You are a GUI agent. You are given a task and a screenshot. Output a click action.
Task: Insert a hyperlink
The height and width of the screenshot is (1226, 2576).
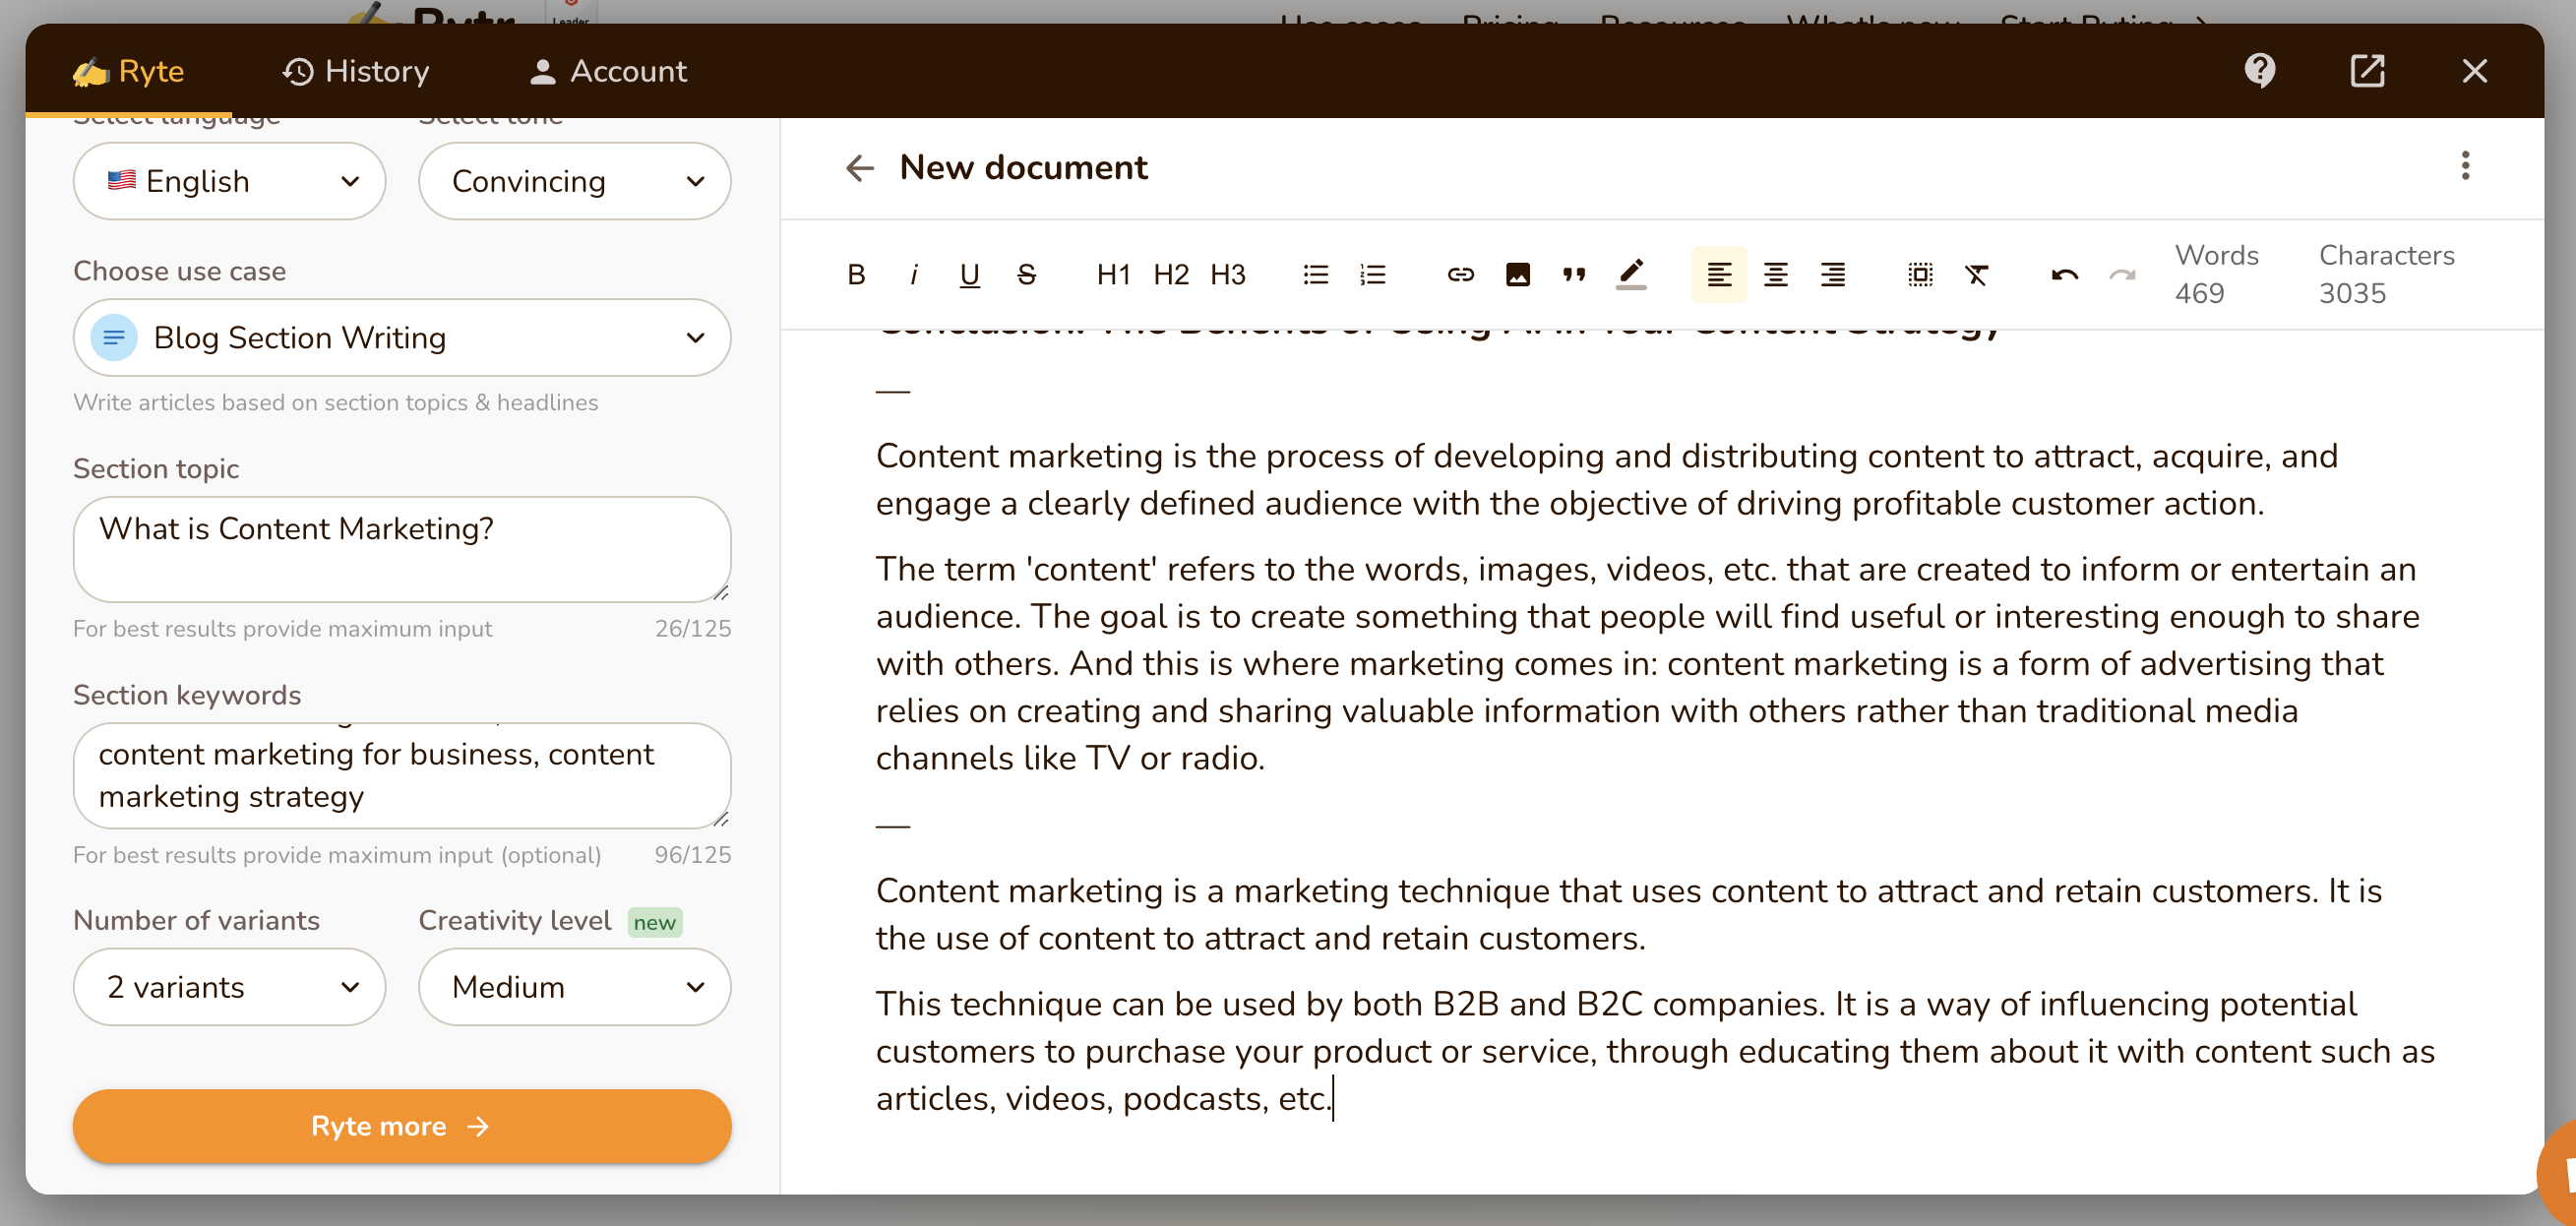pyautogui.click(x=1461, y=274)
